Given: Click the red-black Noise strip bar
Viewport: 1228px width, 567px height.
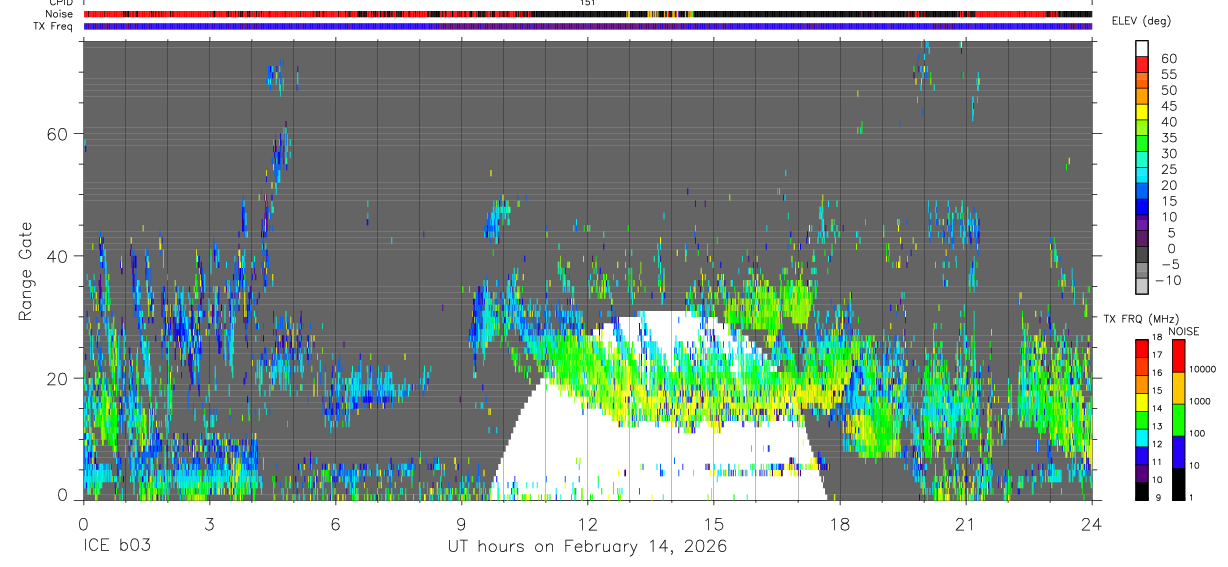Looking at the screenshot, I should point(588,14).
